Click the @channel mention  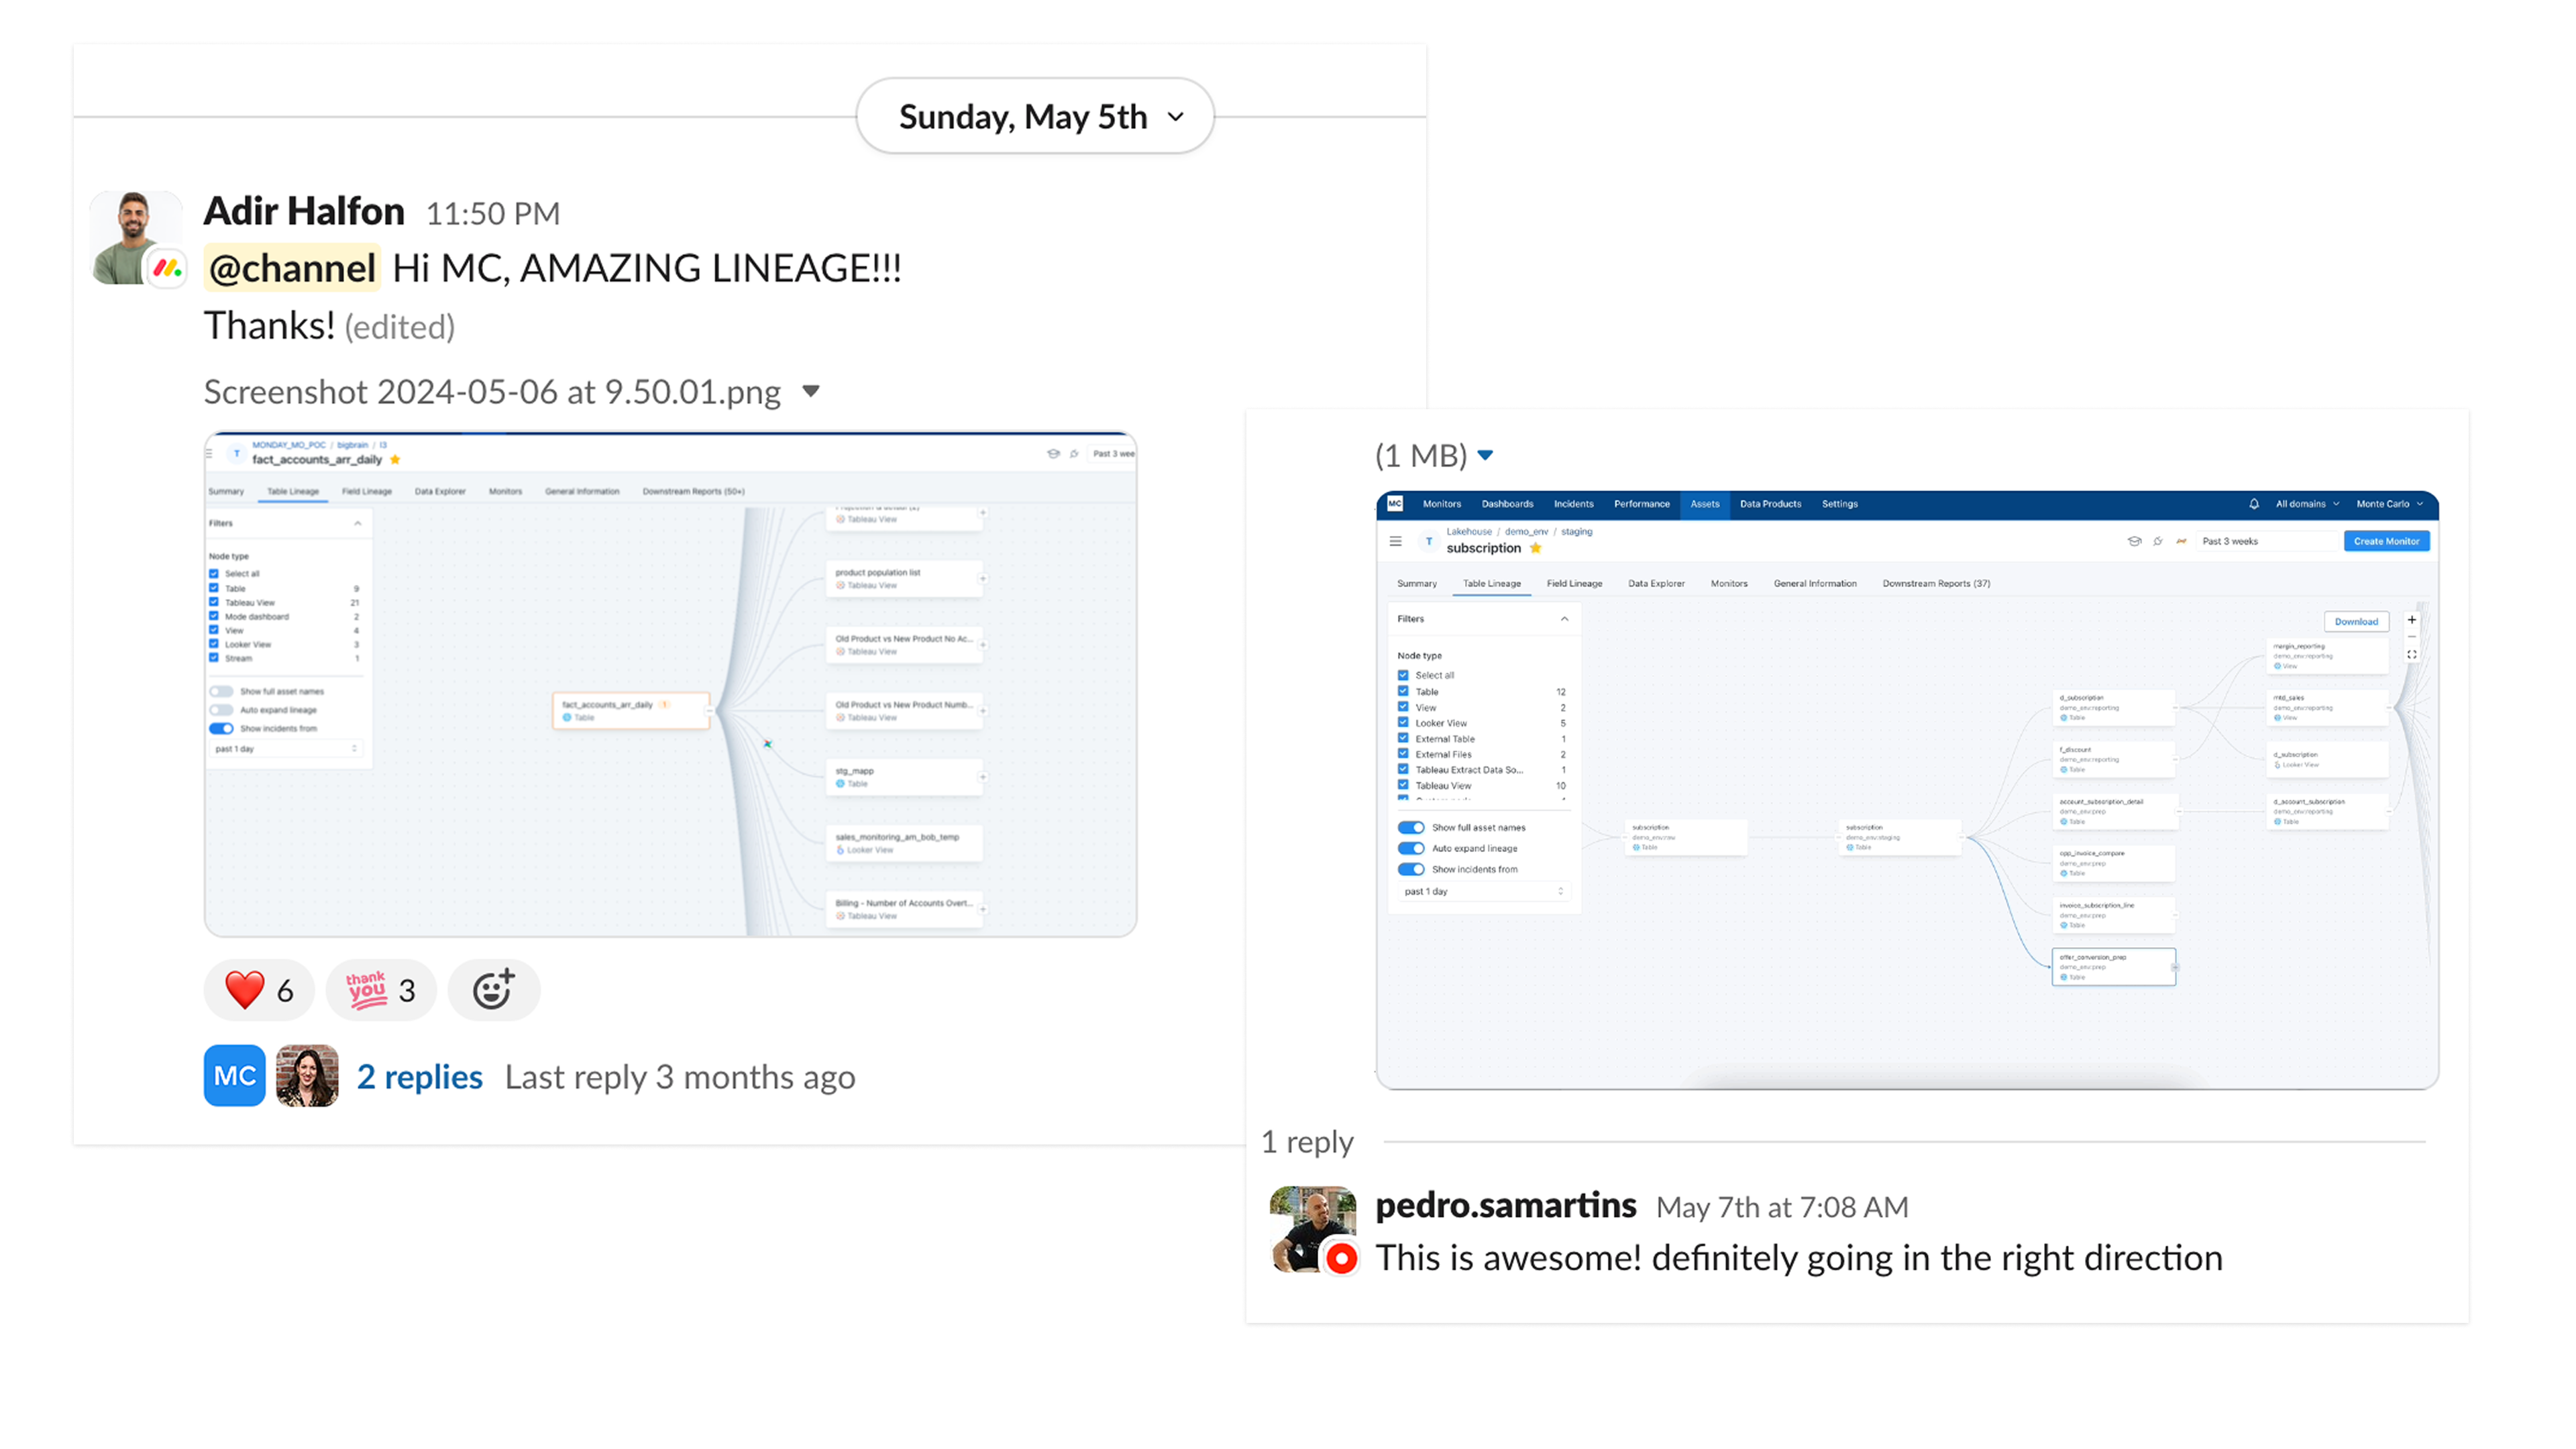point(292,268)
